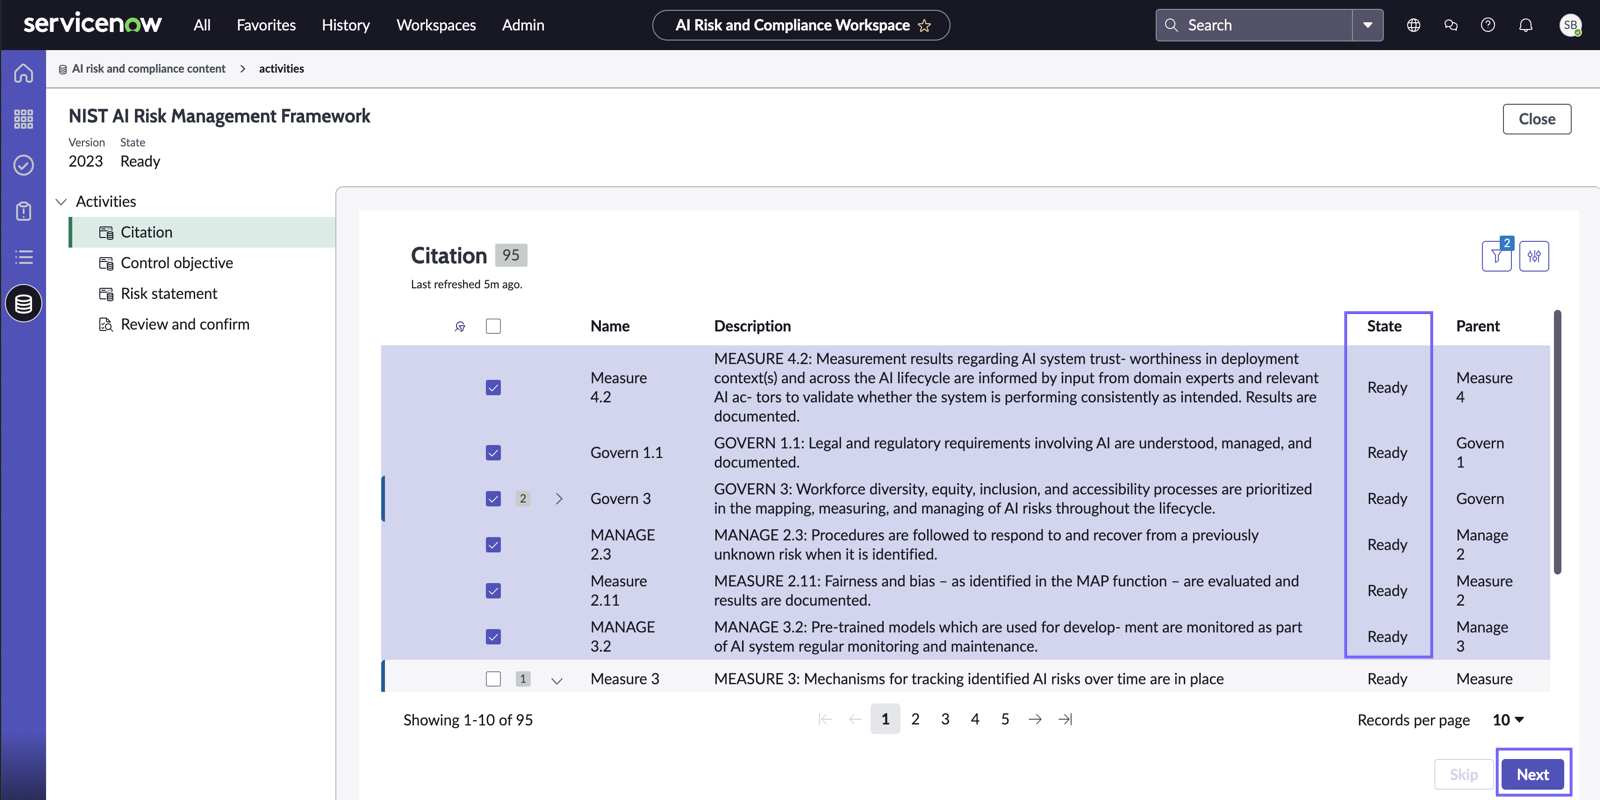
Task: Toggle the select-all header checkbox
Action: [493, 326]
